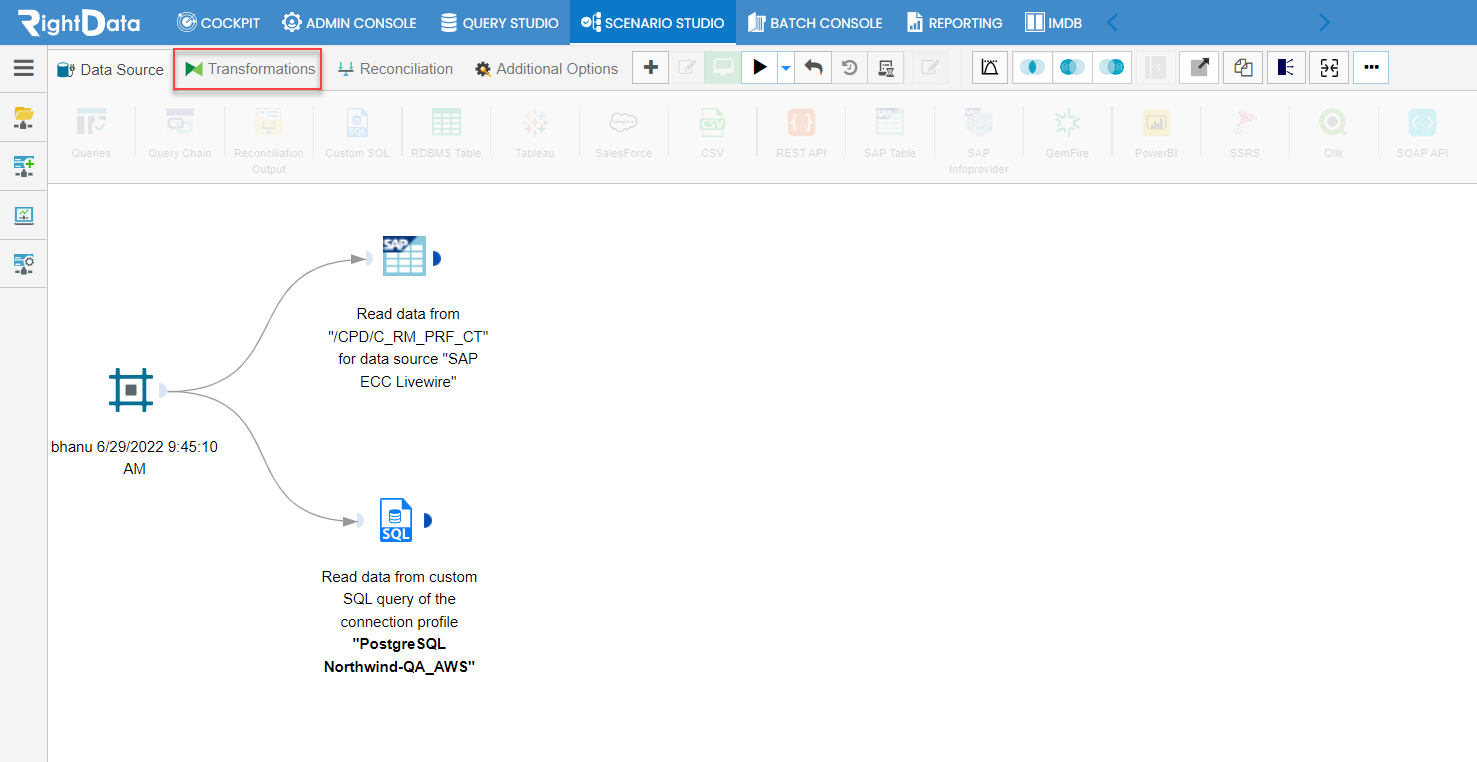Click the fit-to-screen collapse button
The height and width of the screenshot is (762, 1477).
pos(1329,68)
